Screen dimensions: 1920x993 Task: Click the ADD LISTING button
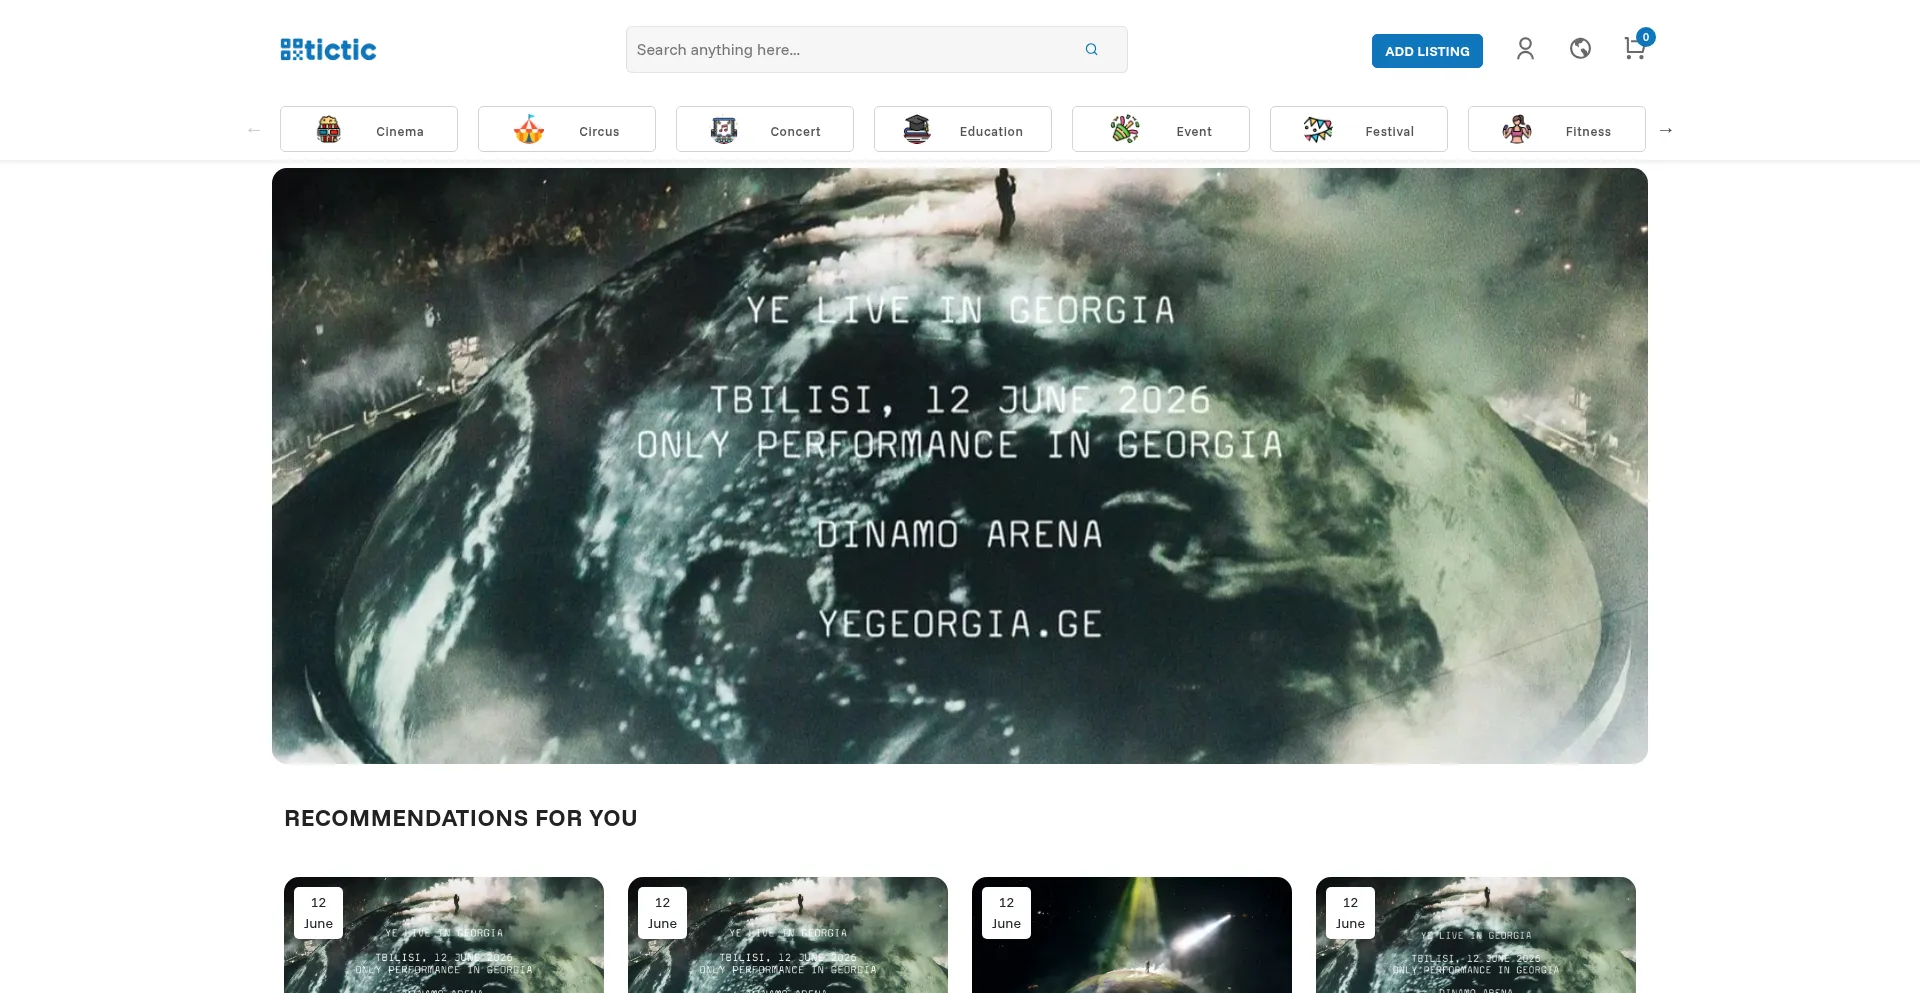[x=1427, y=51]
